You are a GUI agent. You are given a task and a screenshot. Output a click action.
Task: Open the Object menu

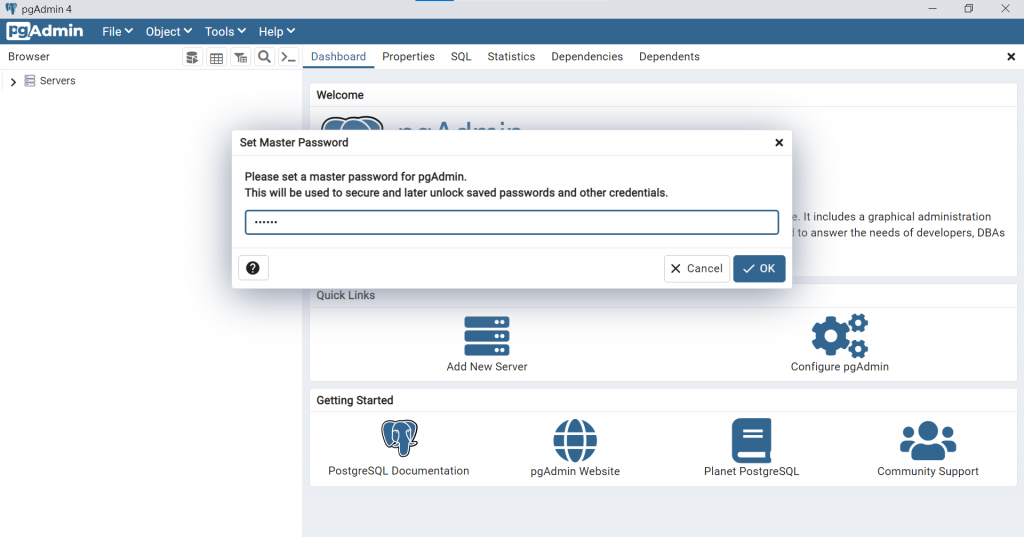[x=168, y=31]
